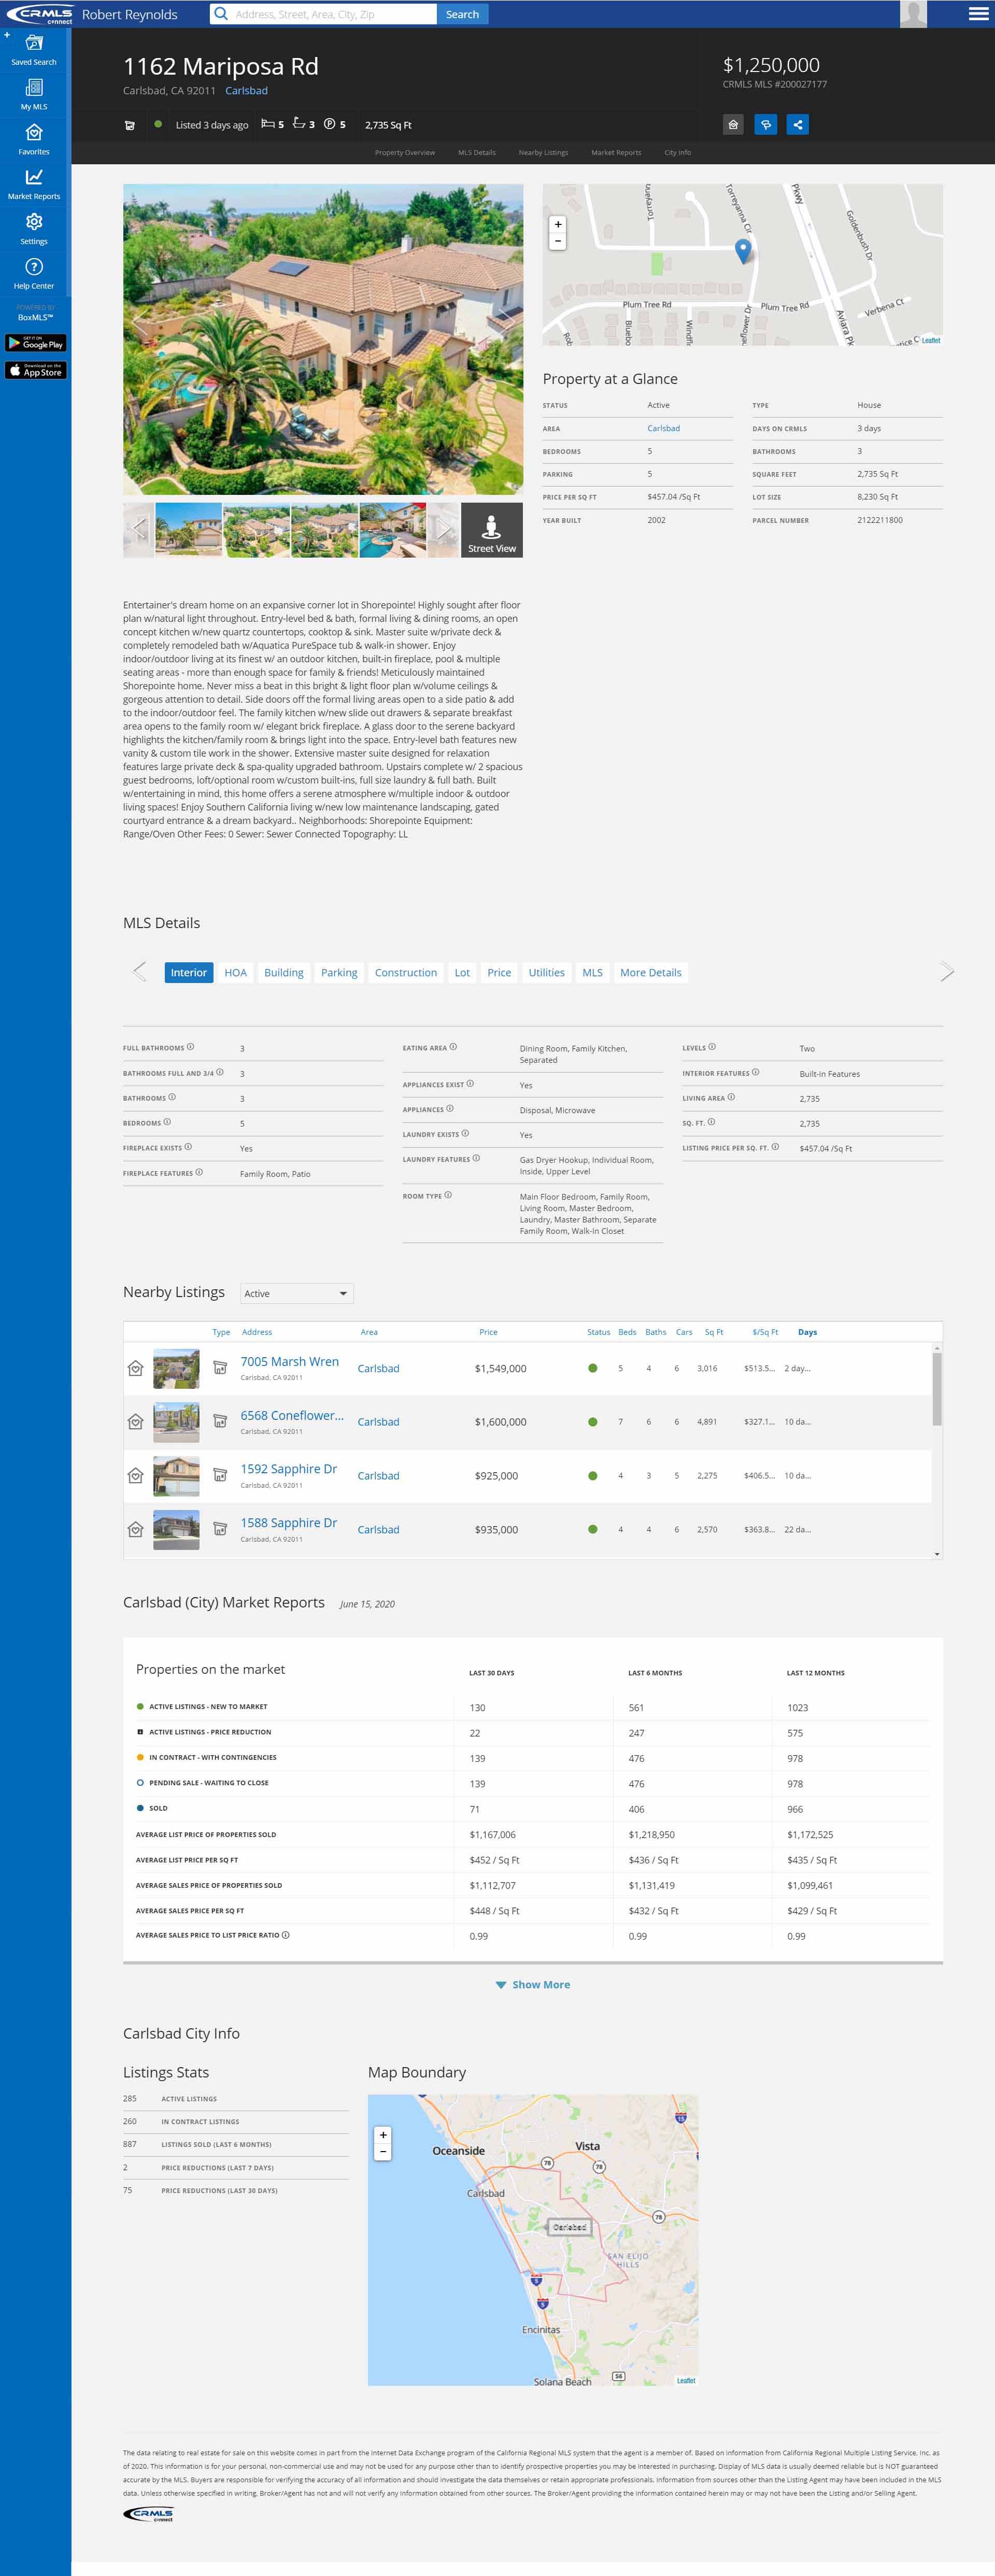Open Street View of the property
The height and width of the screenshot is (2576, 995).
491,530
